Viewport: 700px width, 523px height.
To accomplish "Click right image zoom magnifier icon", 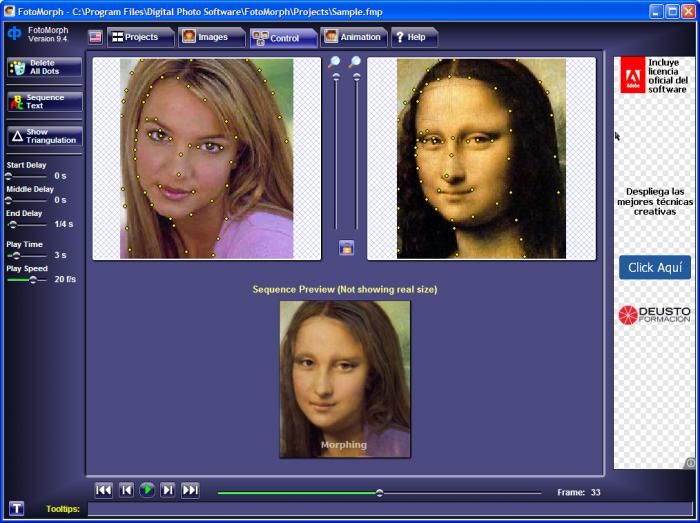I will tap(354, 62).
